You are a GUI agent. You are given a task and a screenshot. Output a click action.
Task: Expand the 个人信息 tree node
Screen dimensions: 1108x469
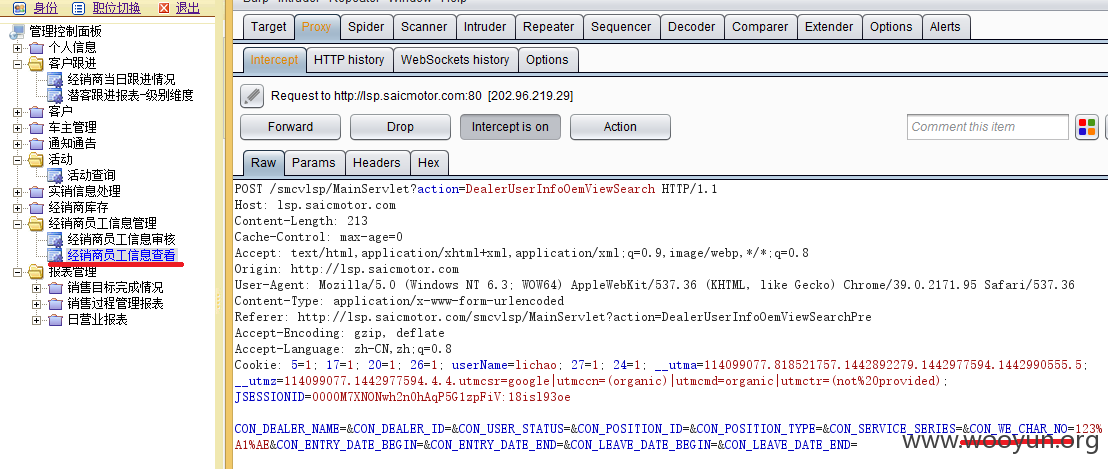pyautogui.click(x=18, y=48)
